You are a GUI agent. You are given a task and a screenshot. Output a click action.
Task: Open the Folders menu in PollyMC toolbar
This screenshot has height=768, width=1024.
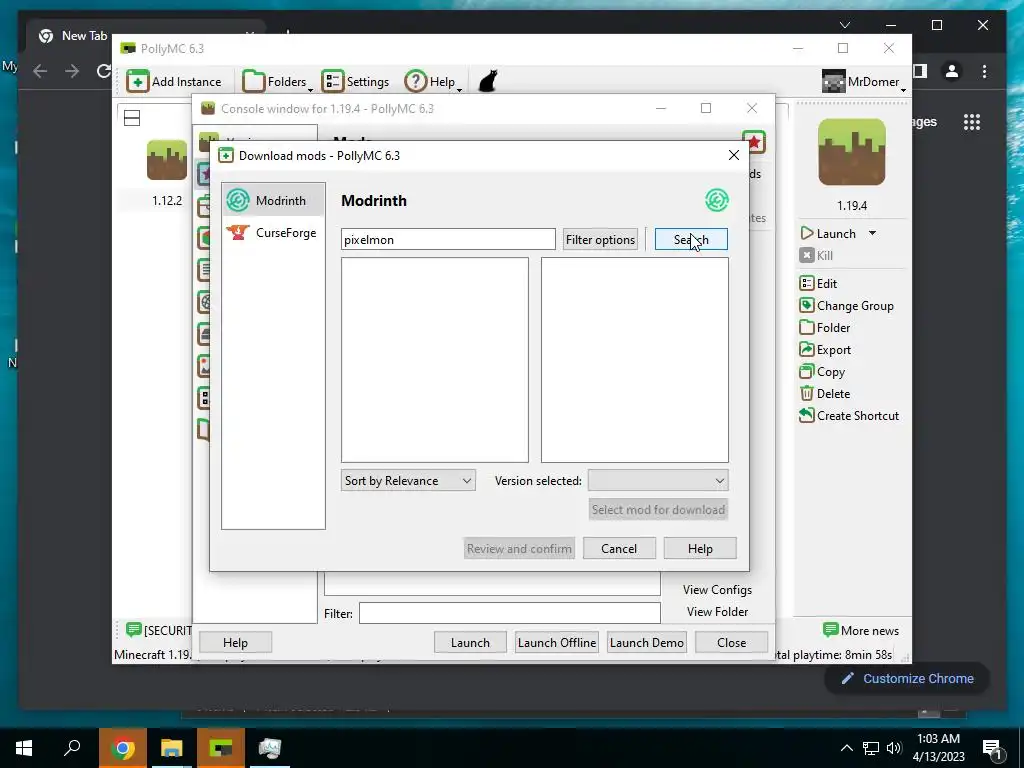pyautogui.click(x=278, y=82)
